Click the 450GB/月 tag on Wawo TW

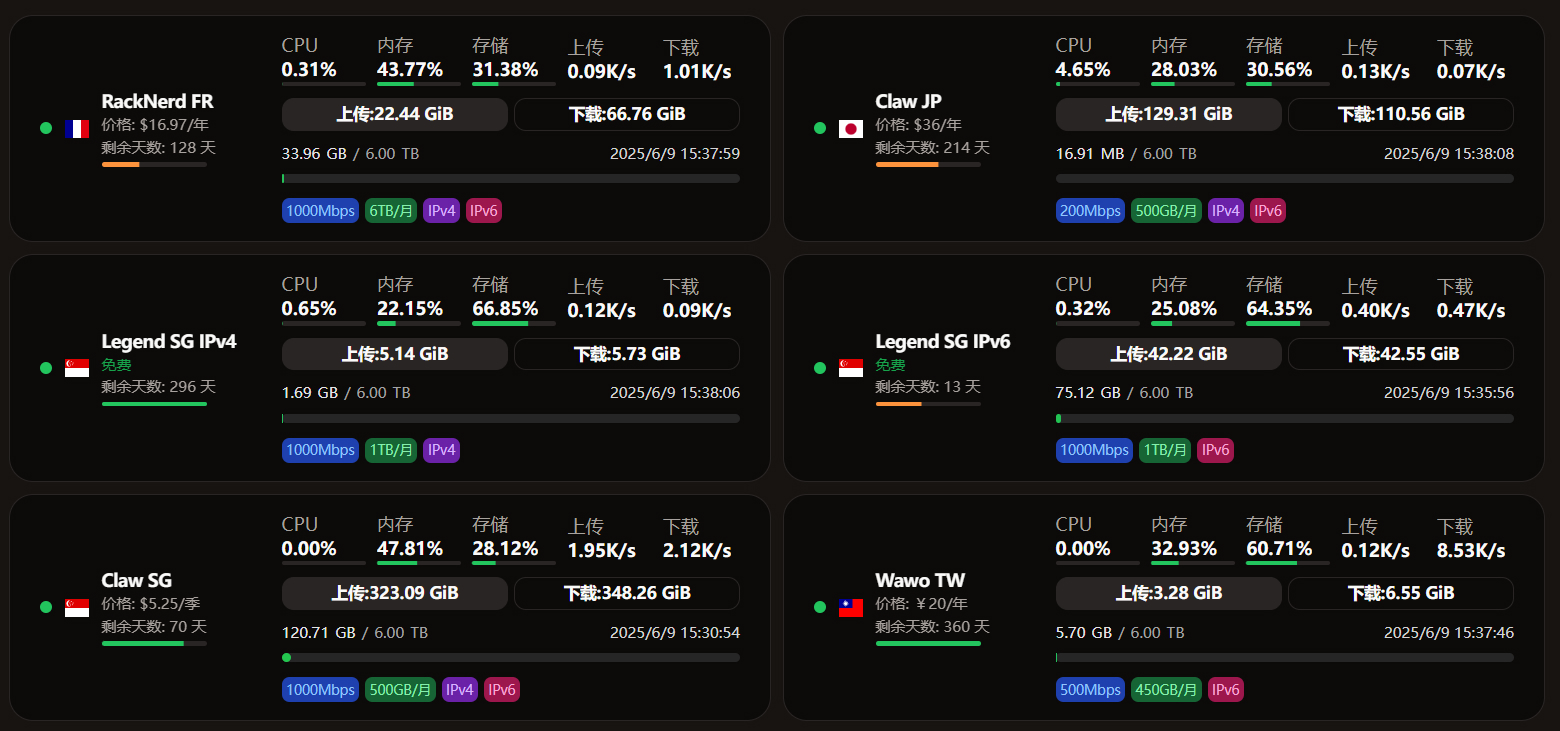point(1166,689)
